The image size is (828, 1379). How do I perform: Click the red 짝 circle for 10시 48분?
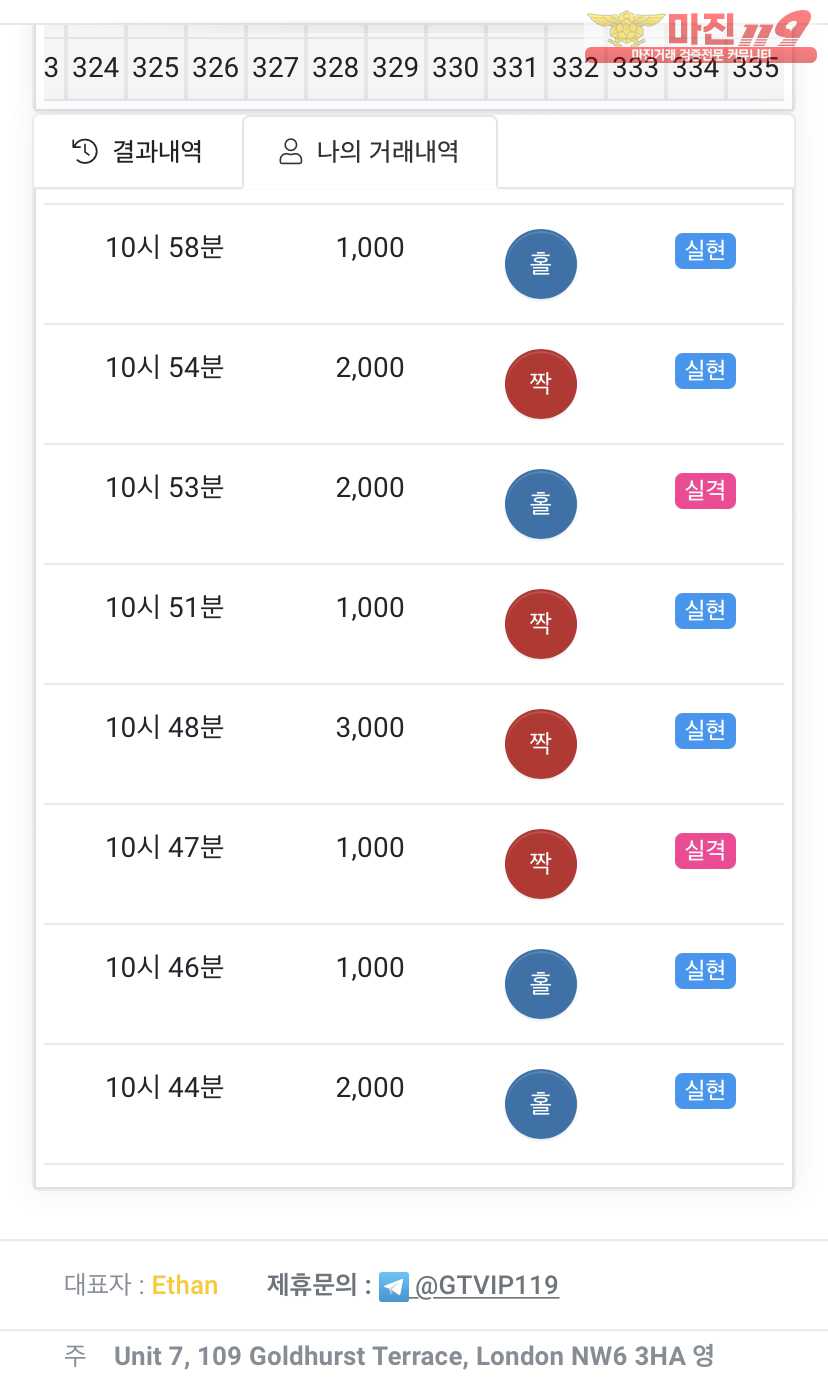[541, 744]
